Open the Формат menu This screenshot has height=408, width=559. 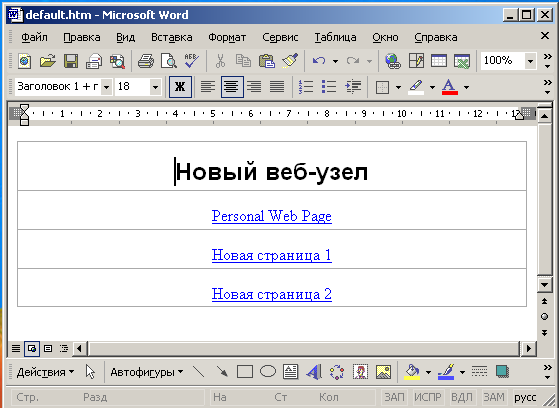point(227,37)
